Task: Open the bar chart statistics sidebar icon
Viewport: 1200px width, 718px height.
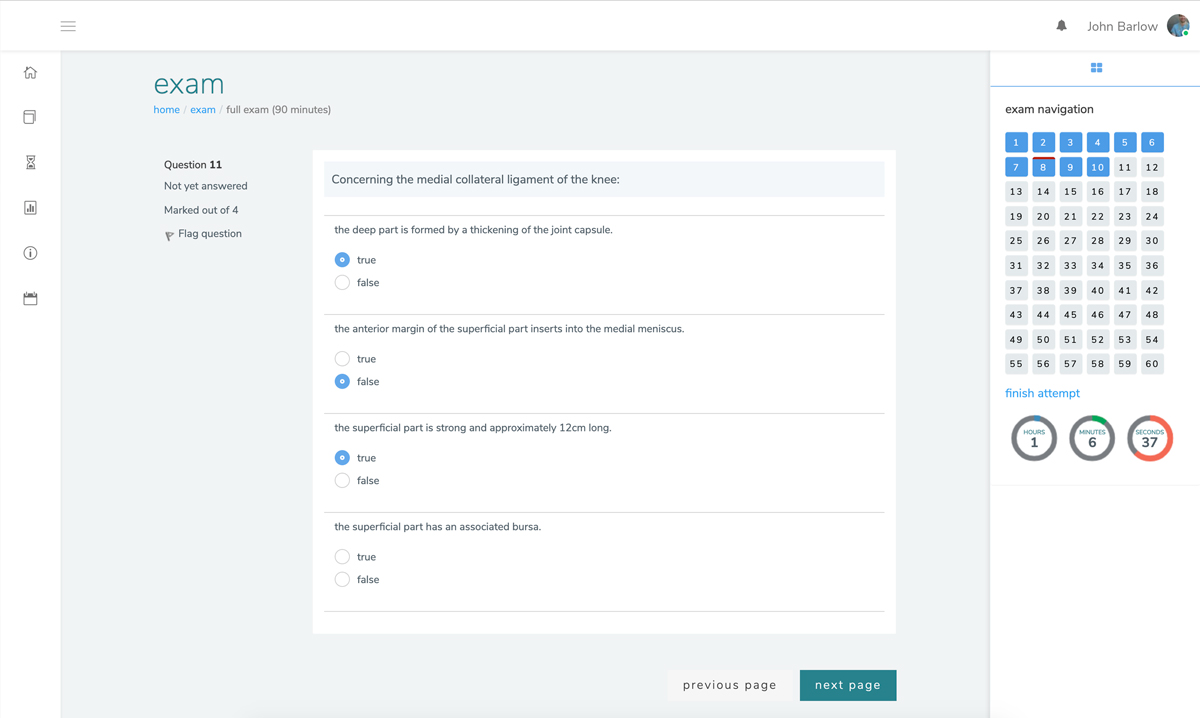Action: click(30, 208)
